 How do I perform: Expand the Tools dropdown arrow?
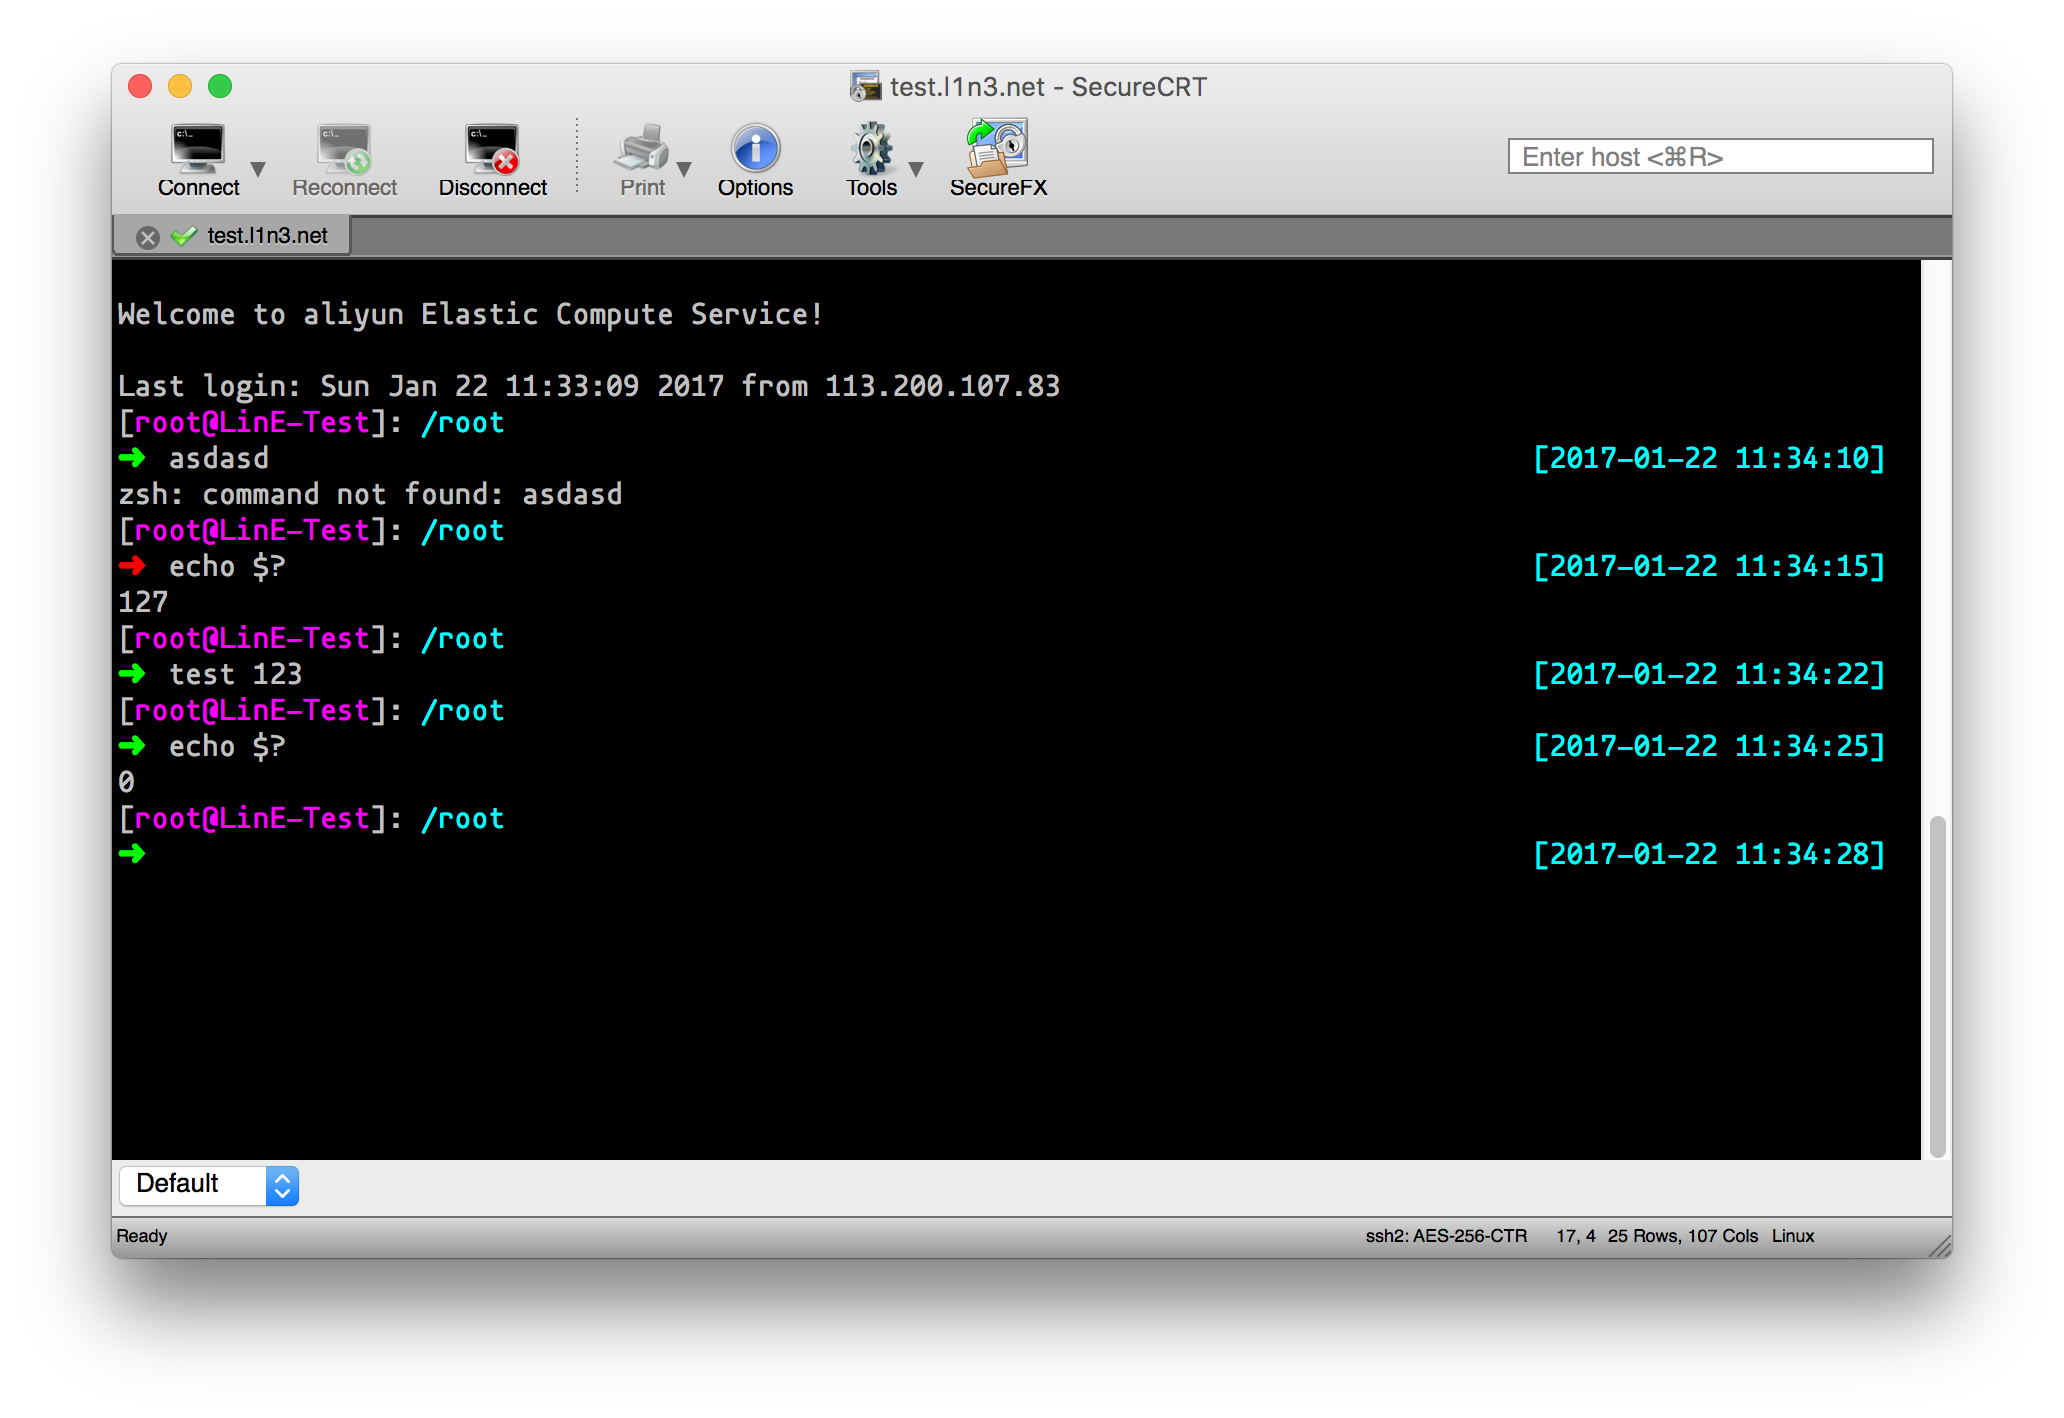(916, 168)
